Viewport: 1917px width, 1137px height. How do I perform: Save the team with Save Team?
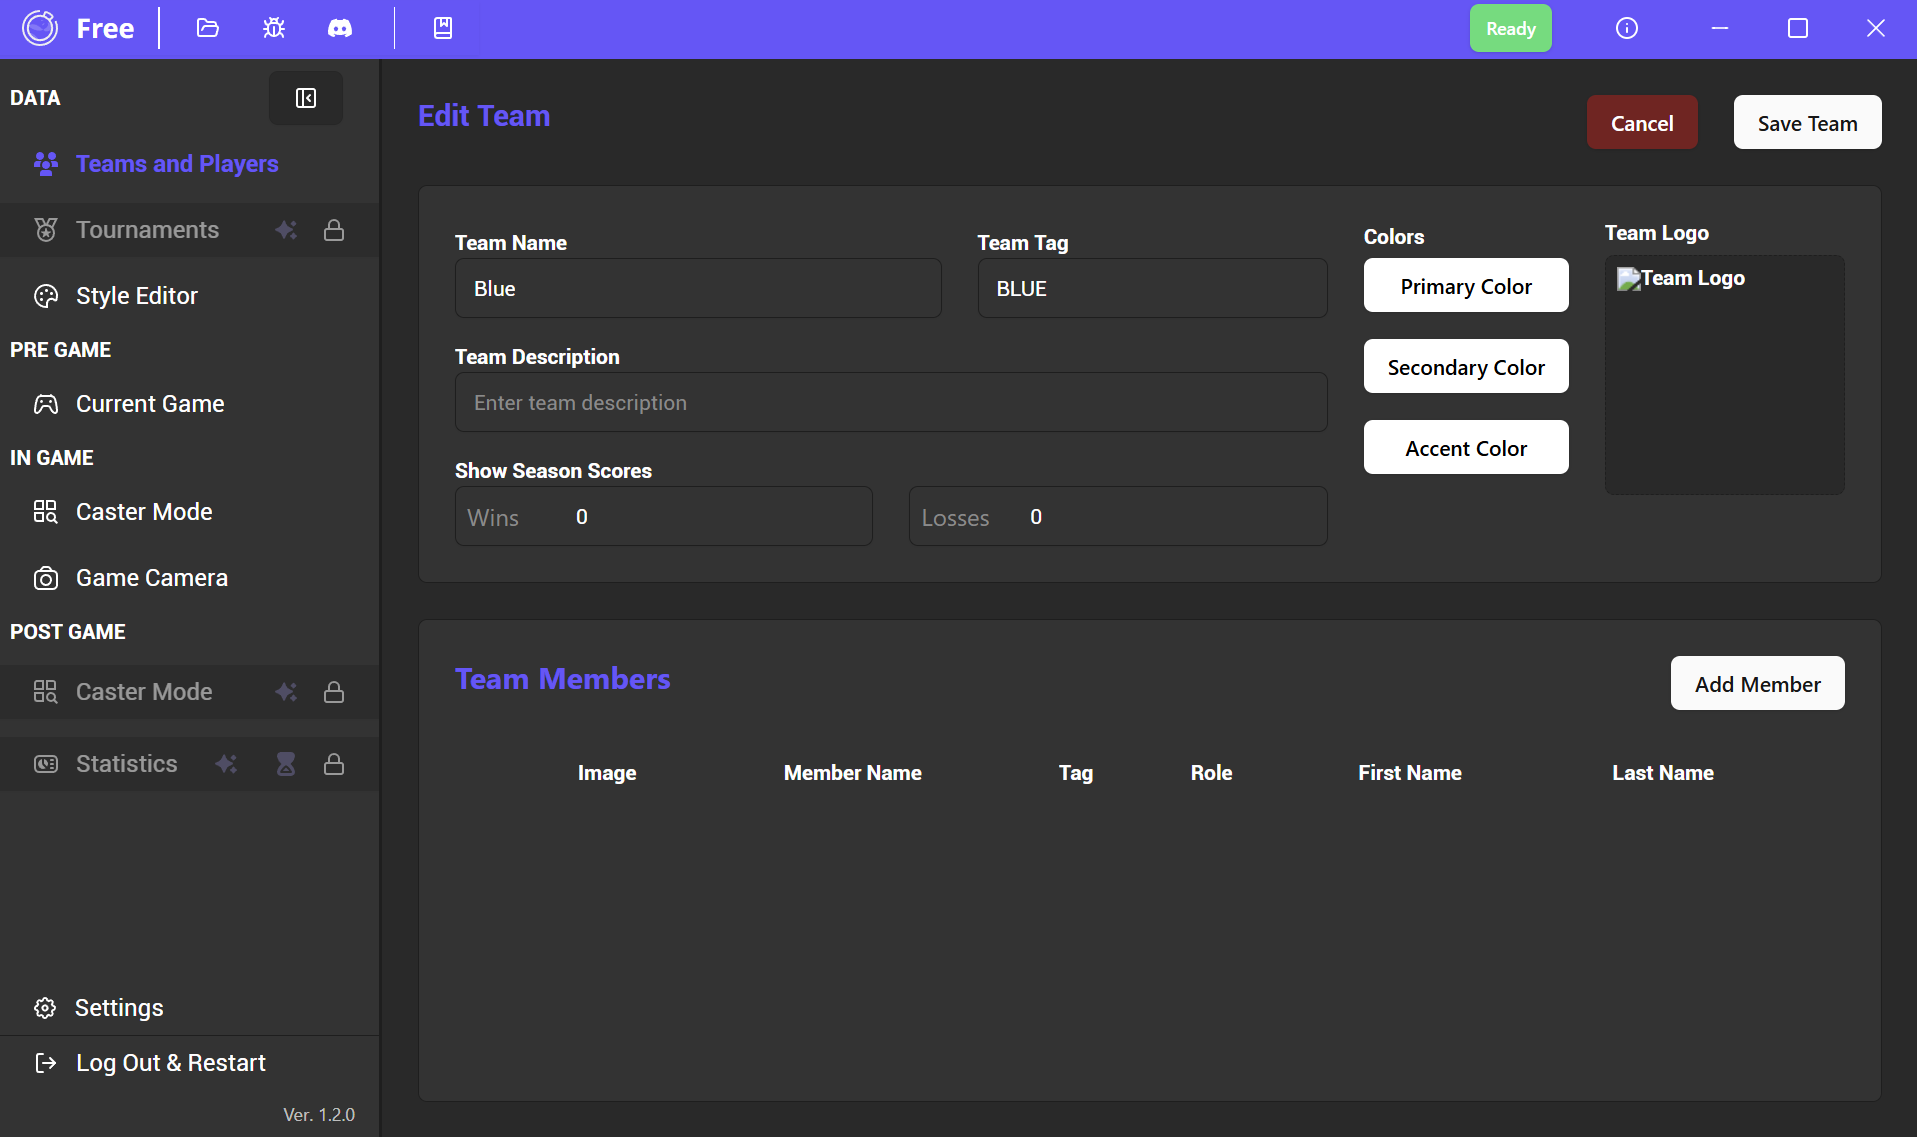[x=1807, y=123]
